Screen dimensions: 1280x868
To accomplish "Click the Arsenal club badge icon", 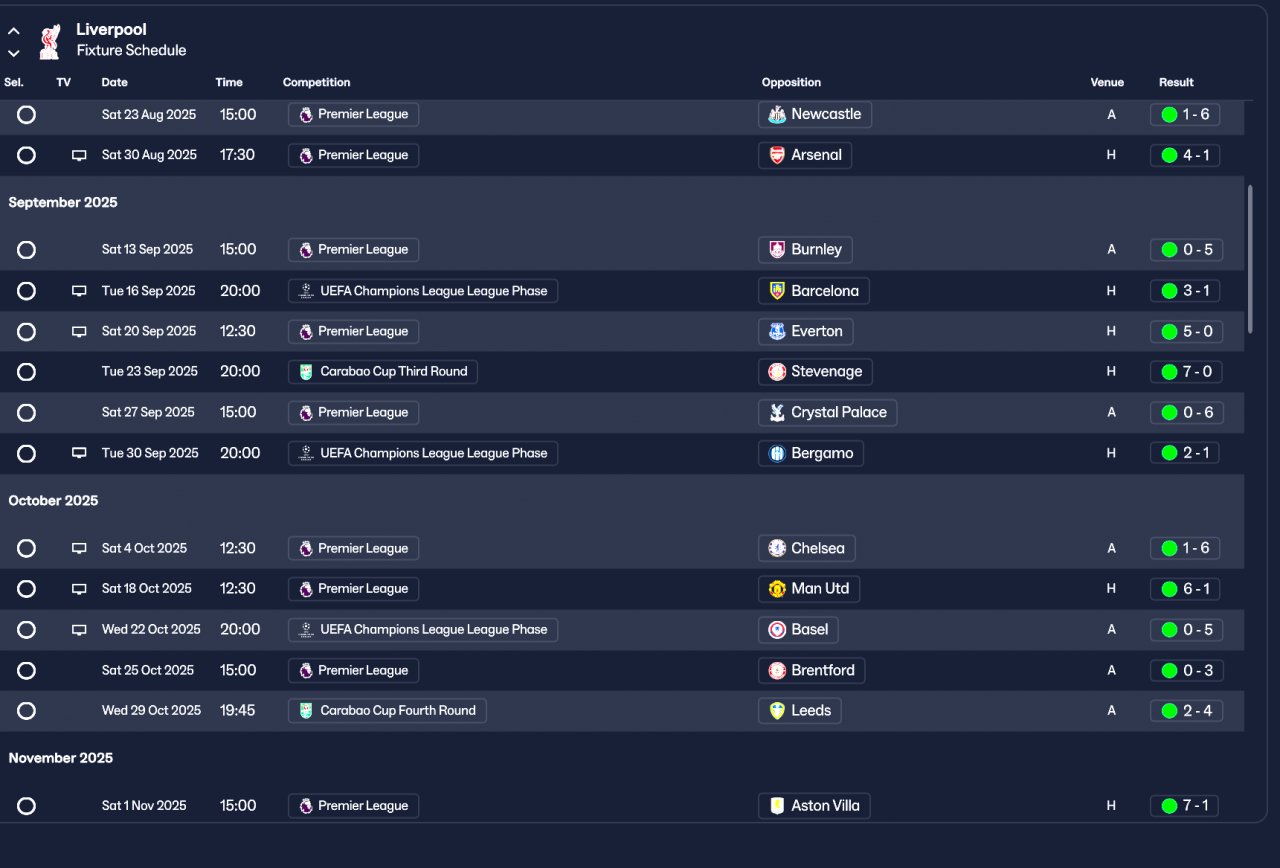I will pos(777,155).
